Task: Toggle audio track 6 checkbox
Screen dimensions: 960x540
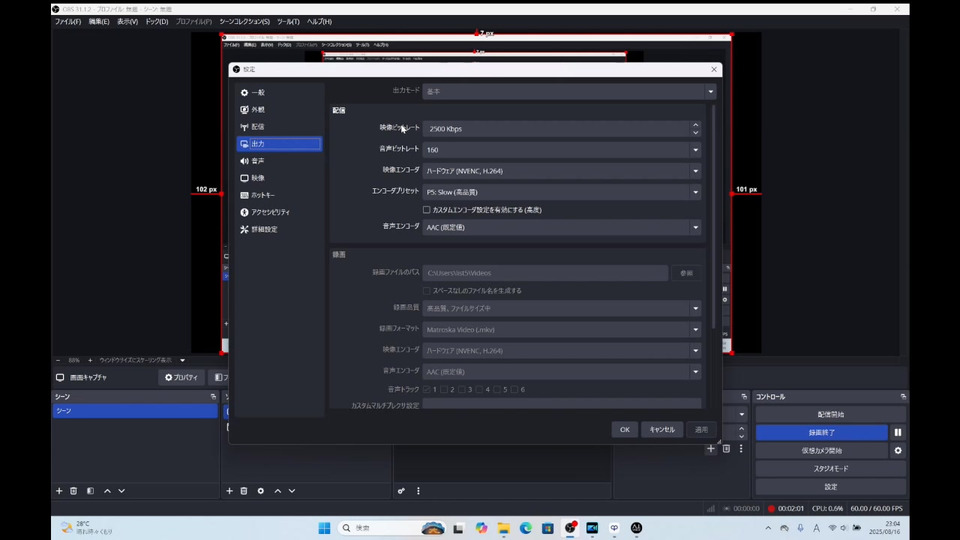Action: (x=515, y=389)
